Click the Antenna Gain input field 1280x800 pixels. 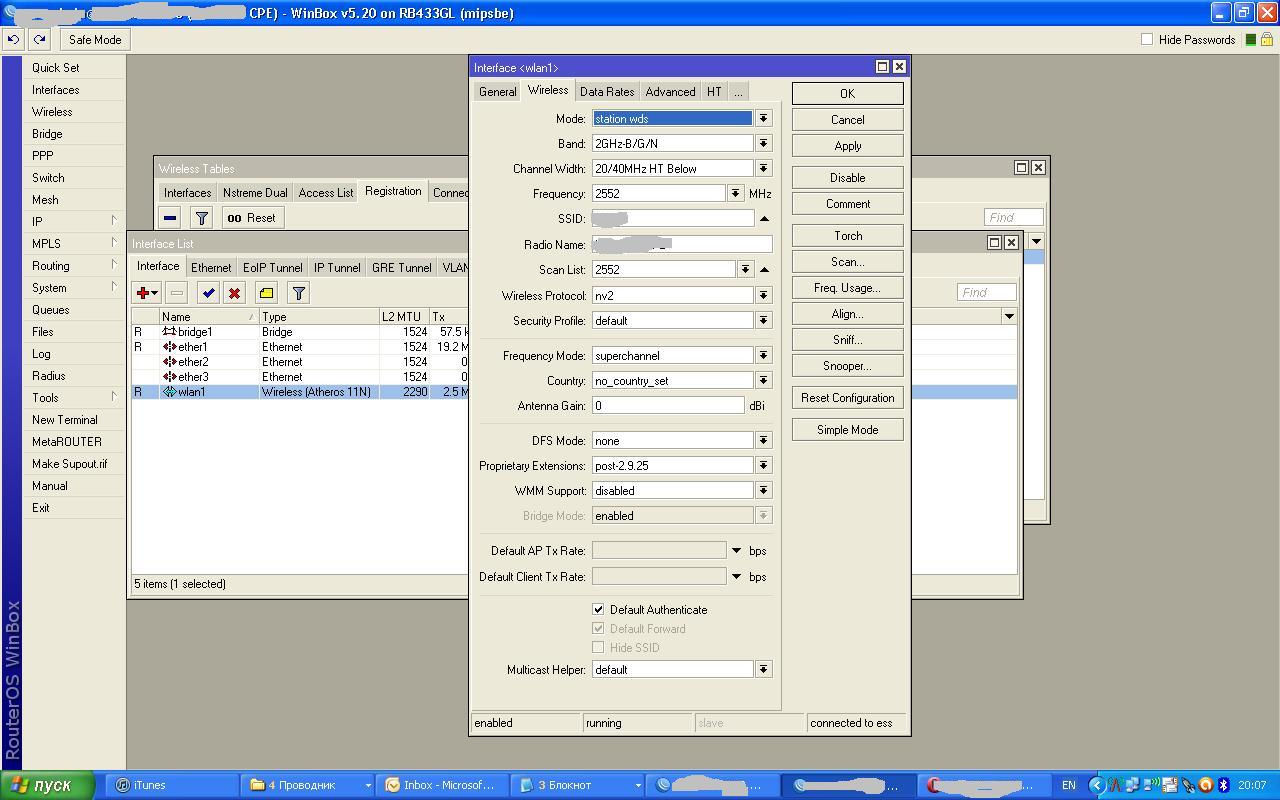point(668,405)
